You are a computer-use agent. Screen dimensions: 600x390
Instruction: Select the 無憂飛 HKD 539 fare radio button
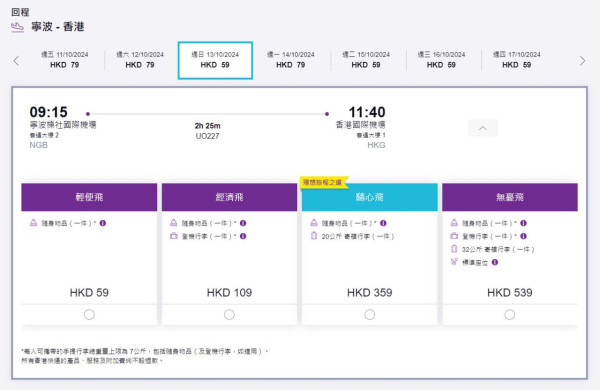[x=510, y=315]
